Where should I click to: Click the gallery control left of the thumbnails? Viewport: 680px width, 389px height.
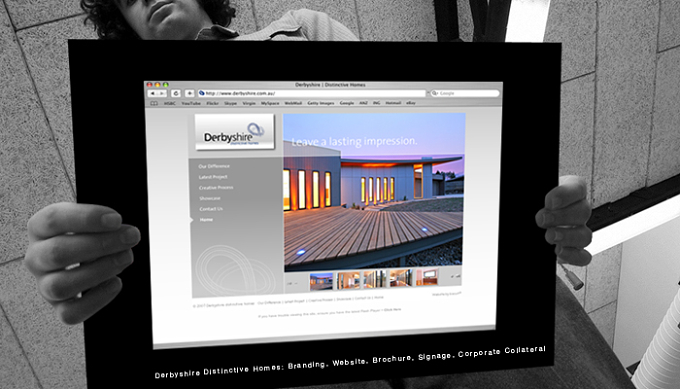(x=292, y=284)
